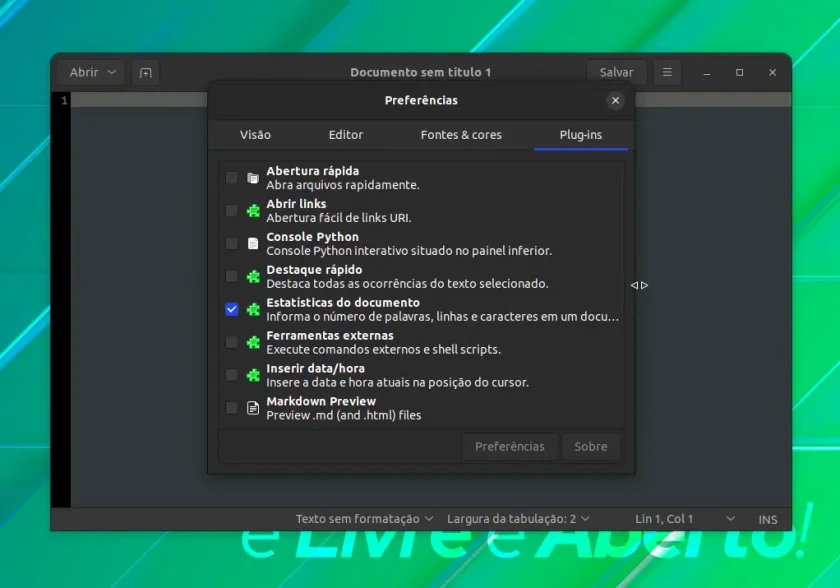Screen dimensions: 840x588
Task: Click the Sobre button
Action: click(x=591, y=447)
